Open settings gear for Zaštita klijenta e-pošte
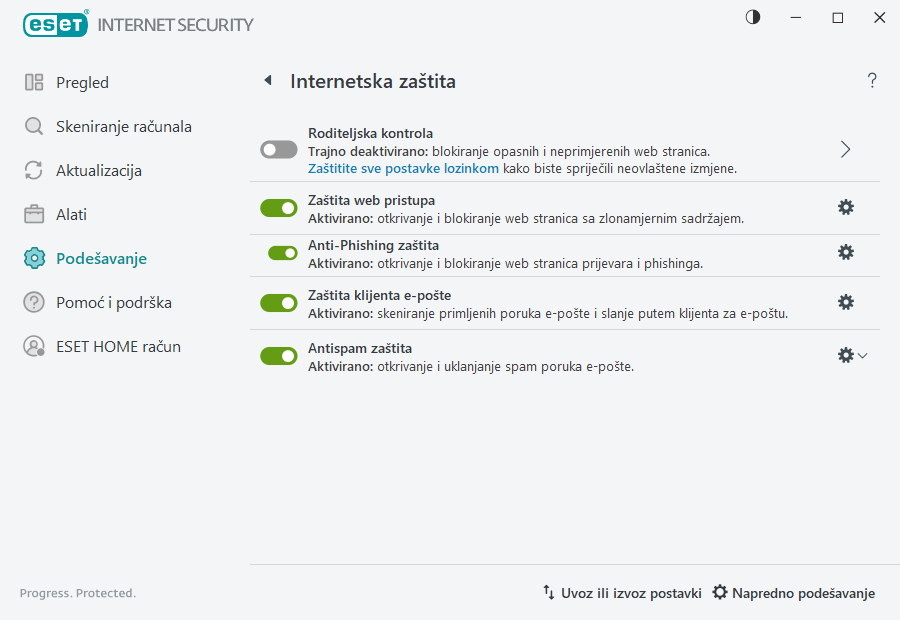The image size is (900, 620). [846, 301]
